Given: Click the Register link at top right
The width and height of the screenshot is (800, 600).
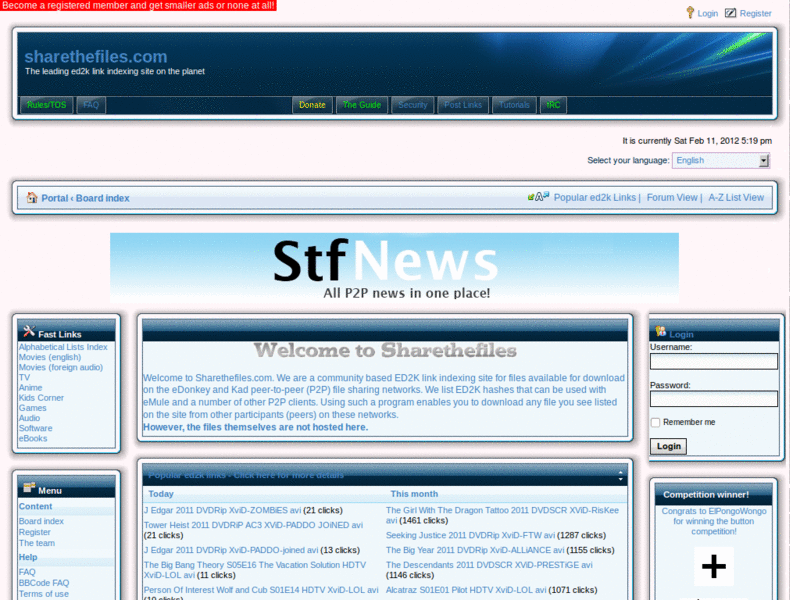Looking at the screenshot, I should pyautogui.click(x=755, y=13).
